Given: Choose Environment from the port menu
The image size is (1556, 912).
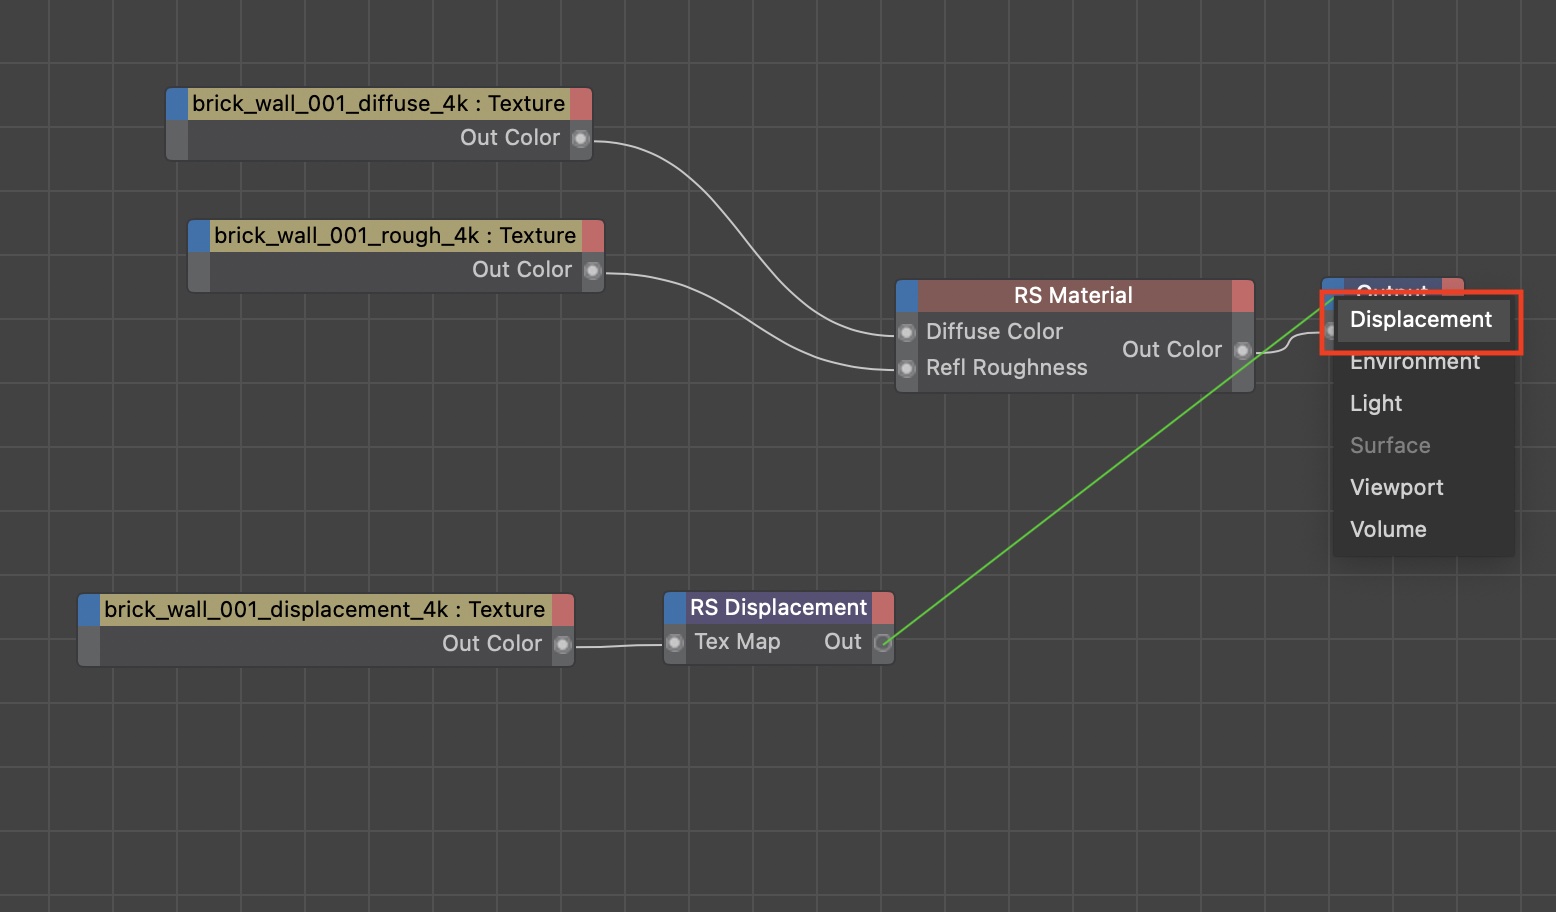Looking at the screenshot, I should (x=1414, y=362).
